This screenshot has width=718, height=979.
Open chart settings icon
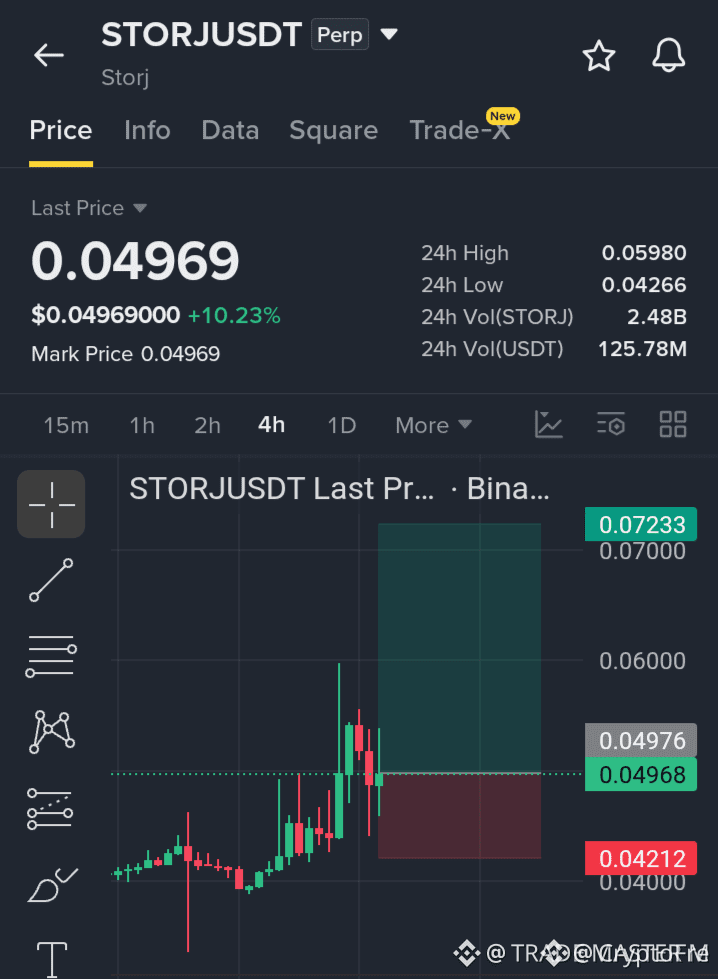tap(611, 425)
